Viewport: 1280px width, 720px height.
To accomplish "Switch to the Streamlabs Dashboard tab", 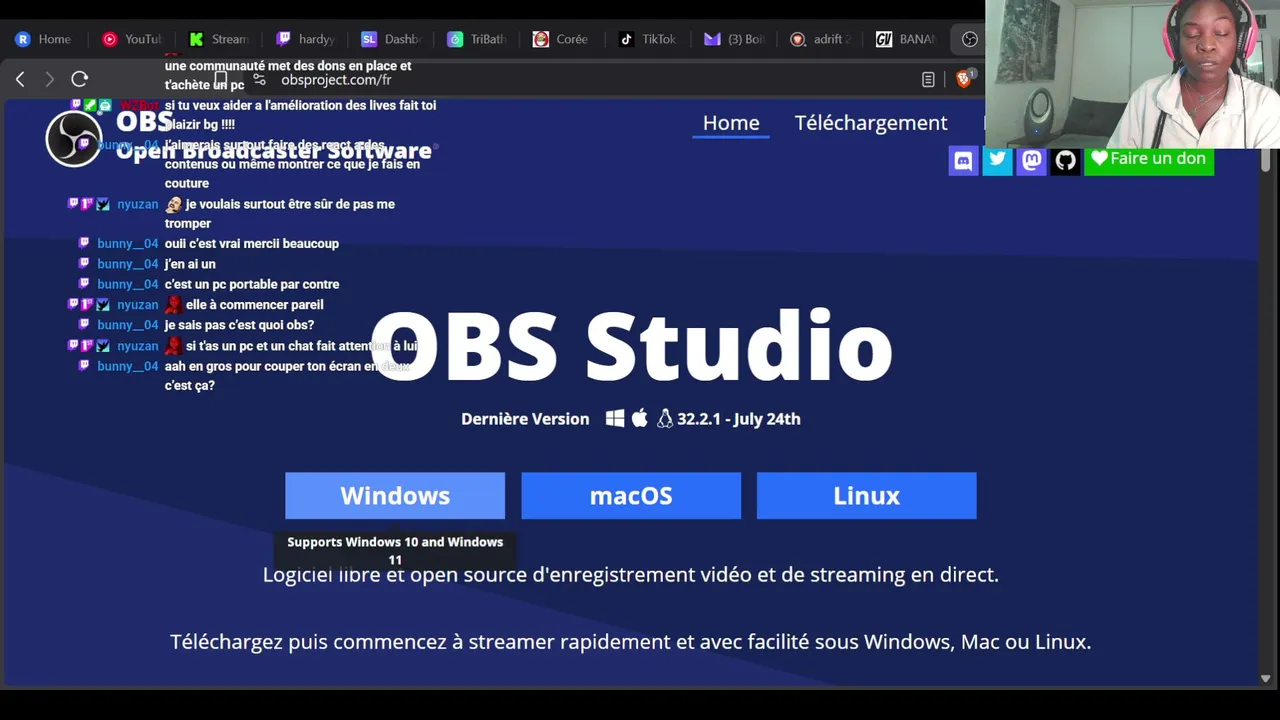I will pyautogui.click(x=391, y=39).
